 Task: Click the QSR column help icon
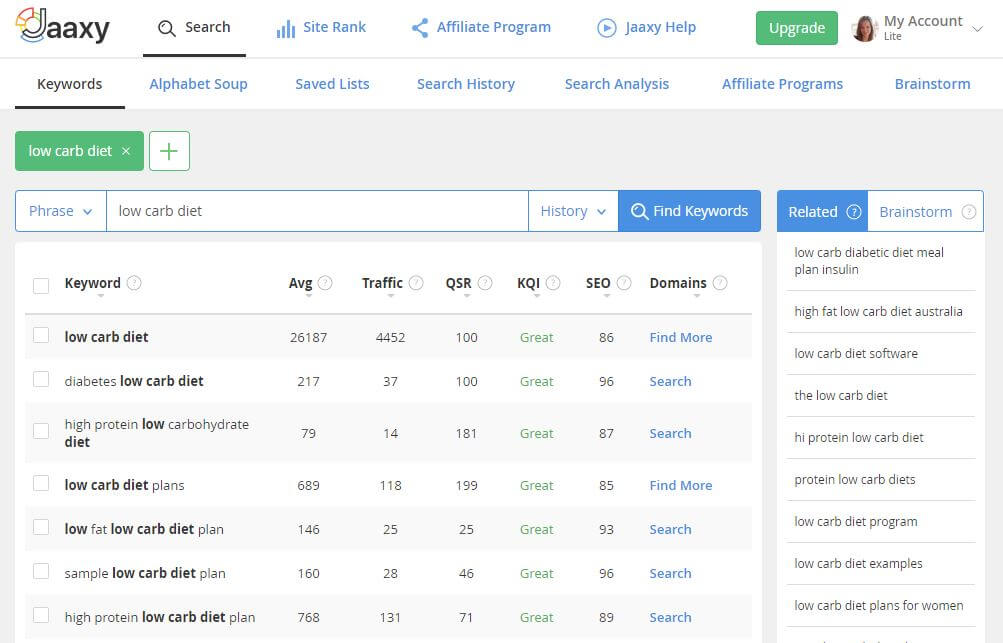click(x=485, y=283)
